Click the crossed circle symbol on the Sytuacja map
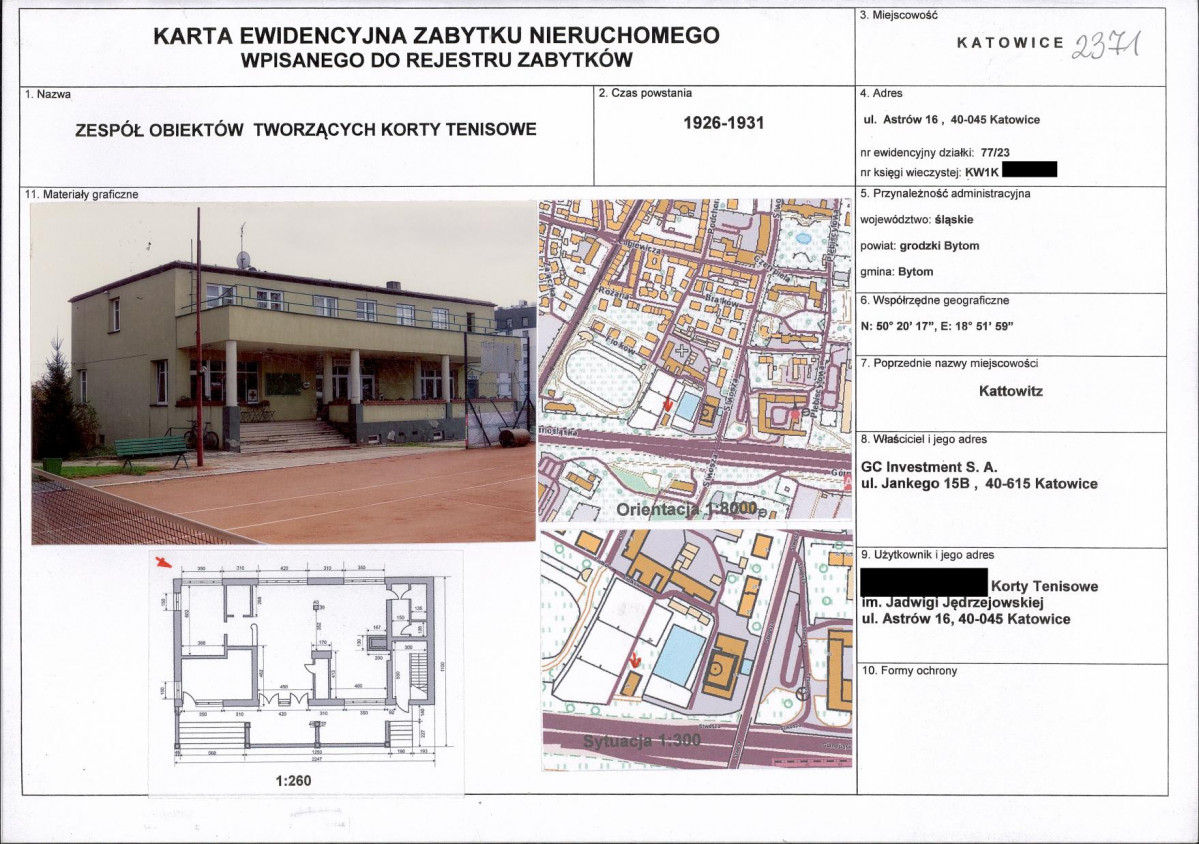 pyautogui.click(x=801, y=693)
